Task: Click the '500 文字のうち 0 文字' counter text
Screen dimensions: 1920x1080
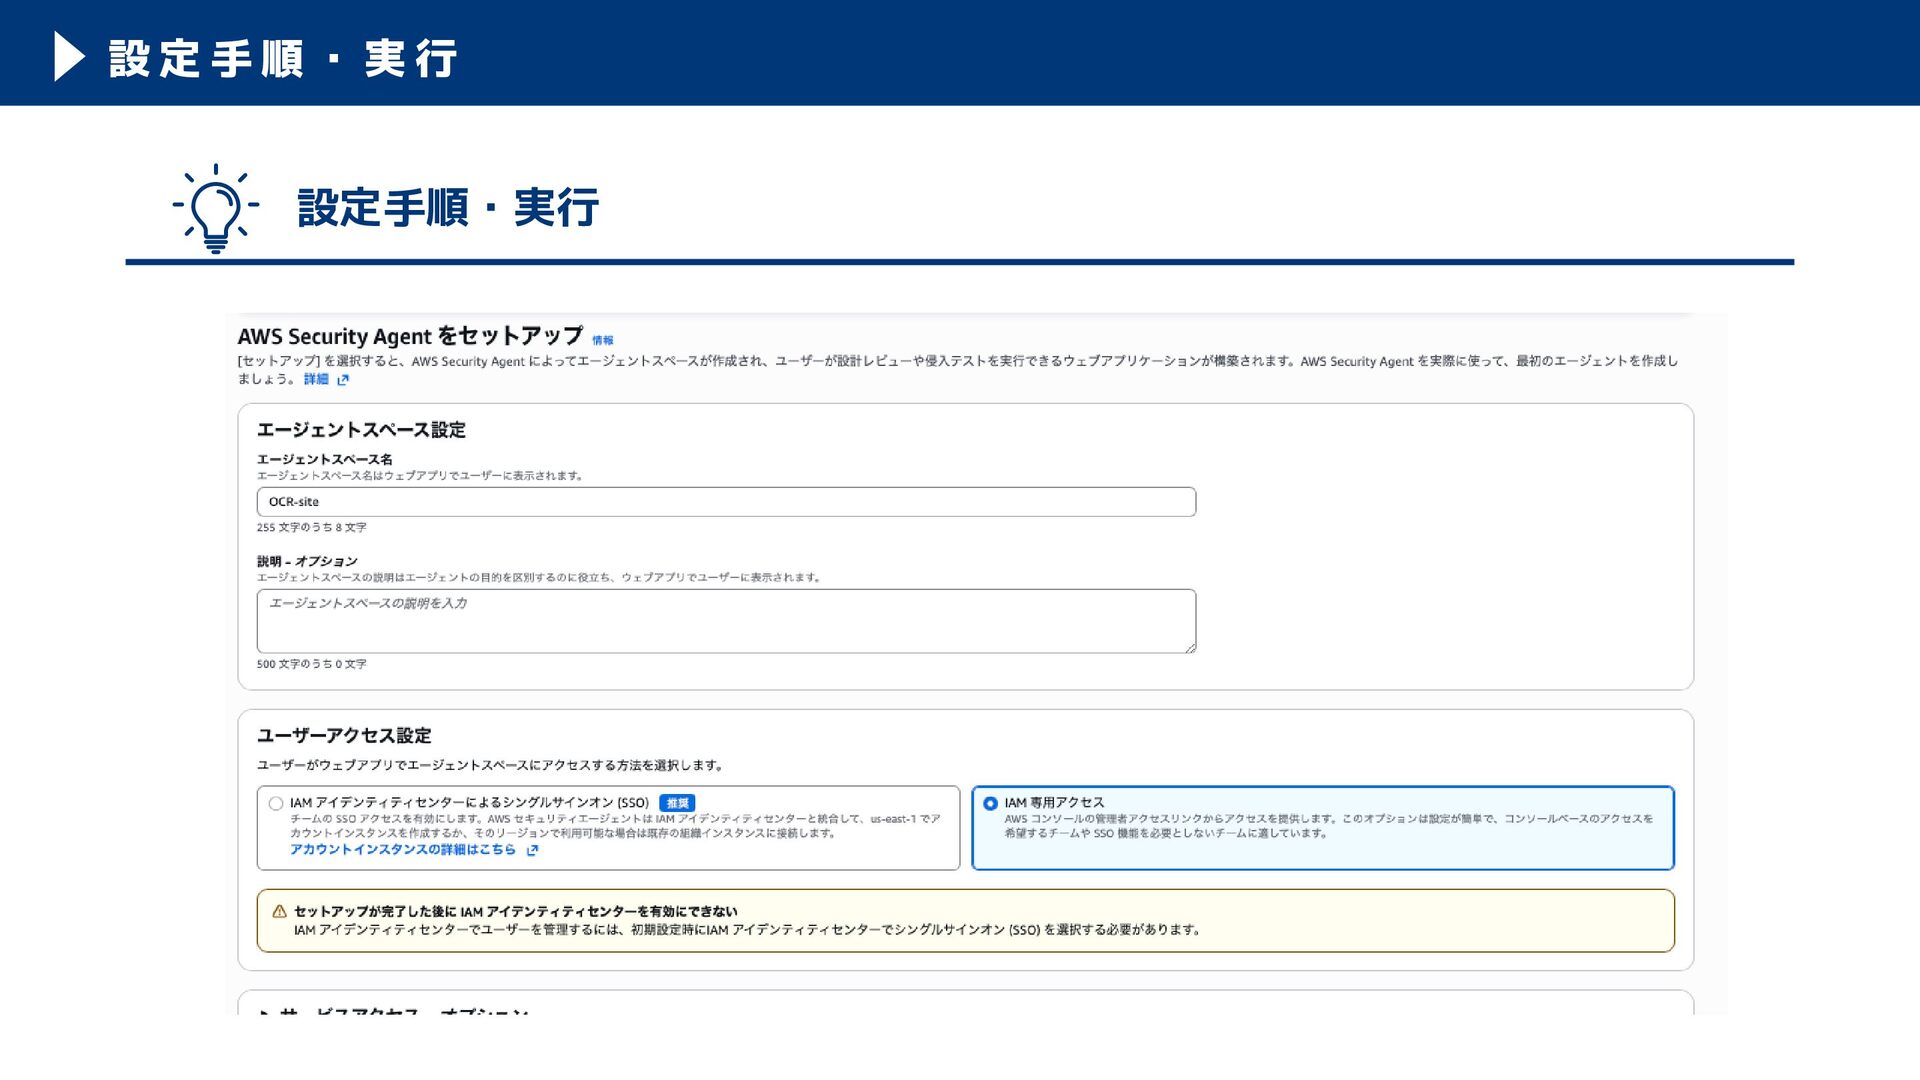Action: [x=311, y=664]
